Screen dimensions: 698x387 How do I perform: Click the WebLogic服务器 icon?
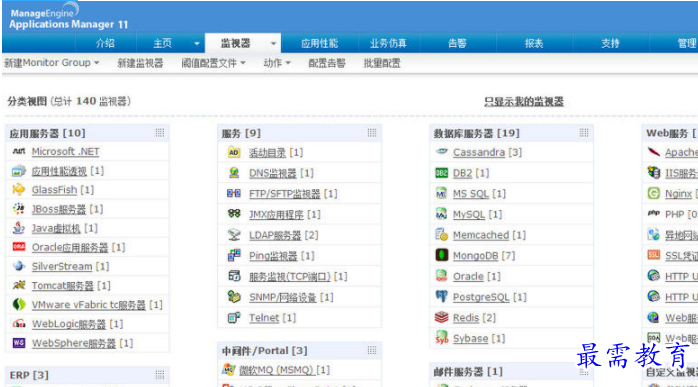click(19, 323)
